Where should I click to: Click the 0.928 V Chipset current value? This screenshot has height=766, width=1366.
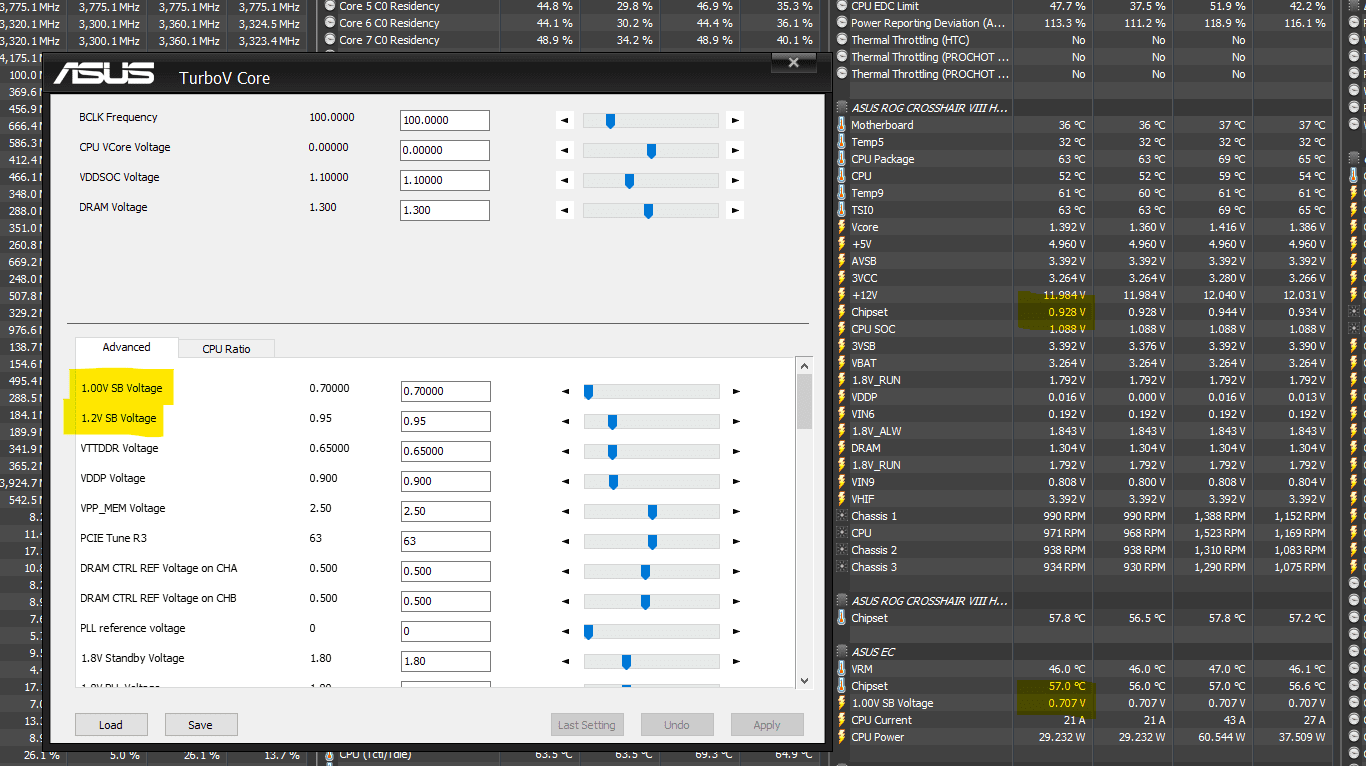(1066, 312)
